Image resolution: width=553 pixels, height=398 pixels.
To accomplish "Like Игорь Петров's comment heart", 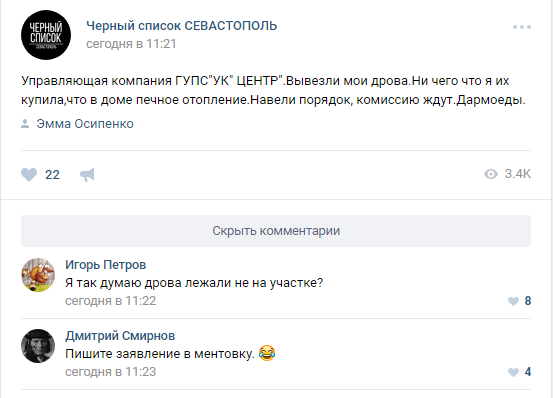I will tap(513, 301).
